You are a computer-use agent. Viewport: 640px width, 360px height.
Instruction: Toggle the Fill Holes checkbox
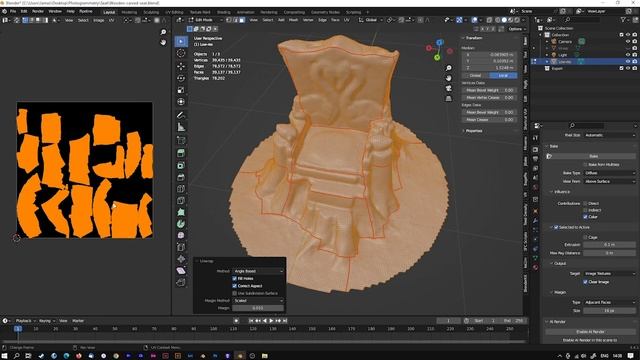point(235,278)
